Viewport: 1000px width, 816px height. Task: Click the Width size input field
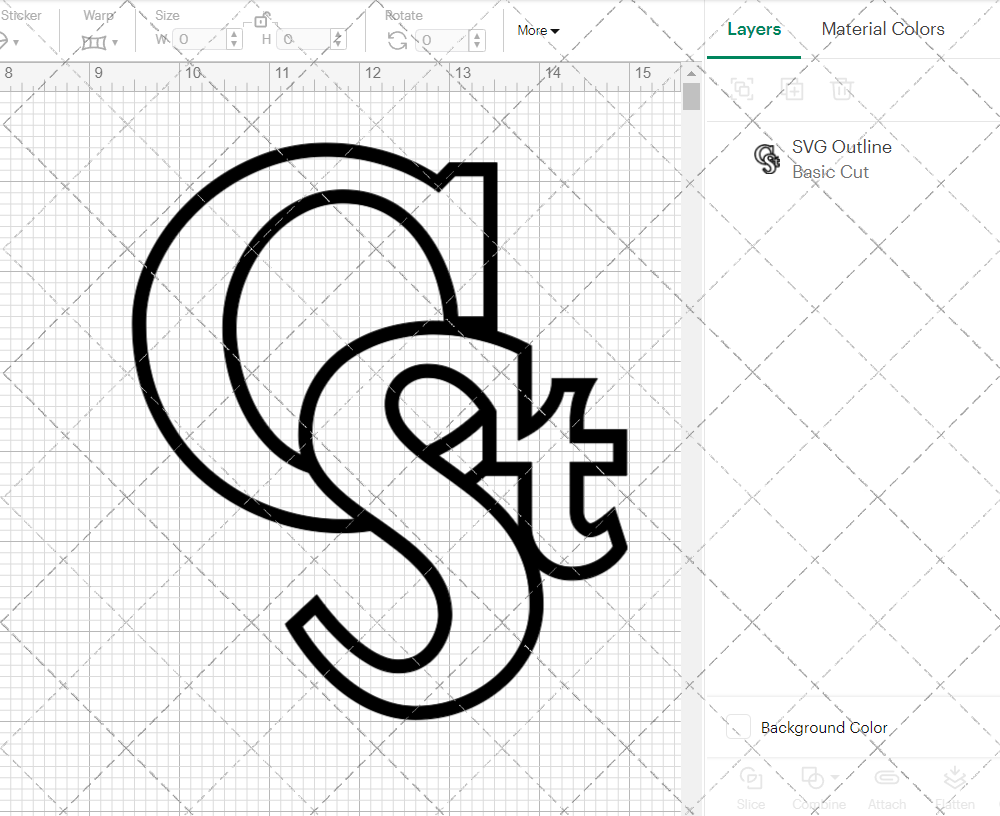point(200,40)
